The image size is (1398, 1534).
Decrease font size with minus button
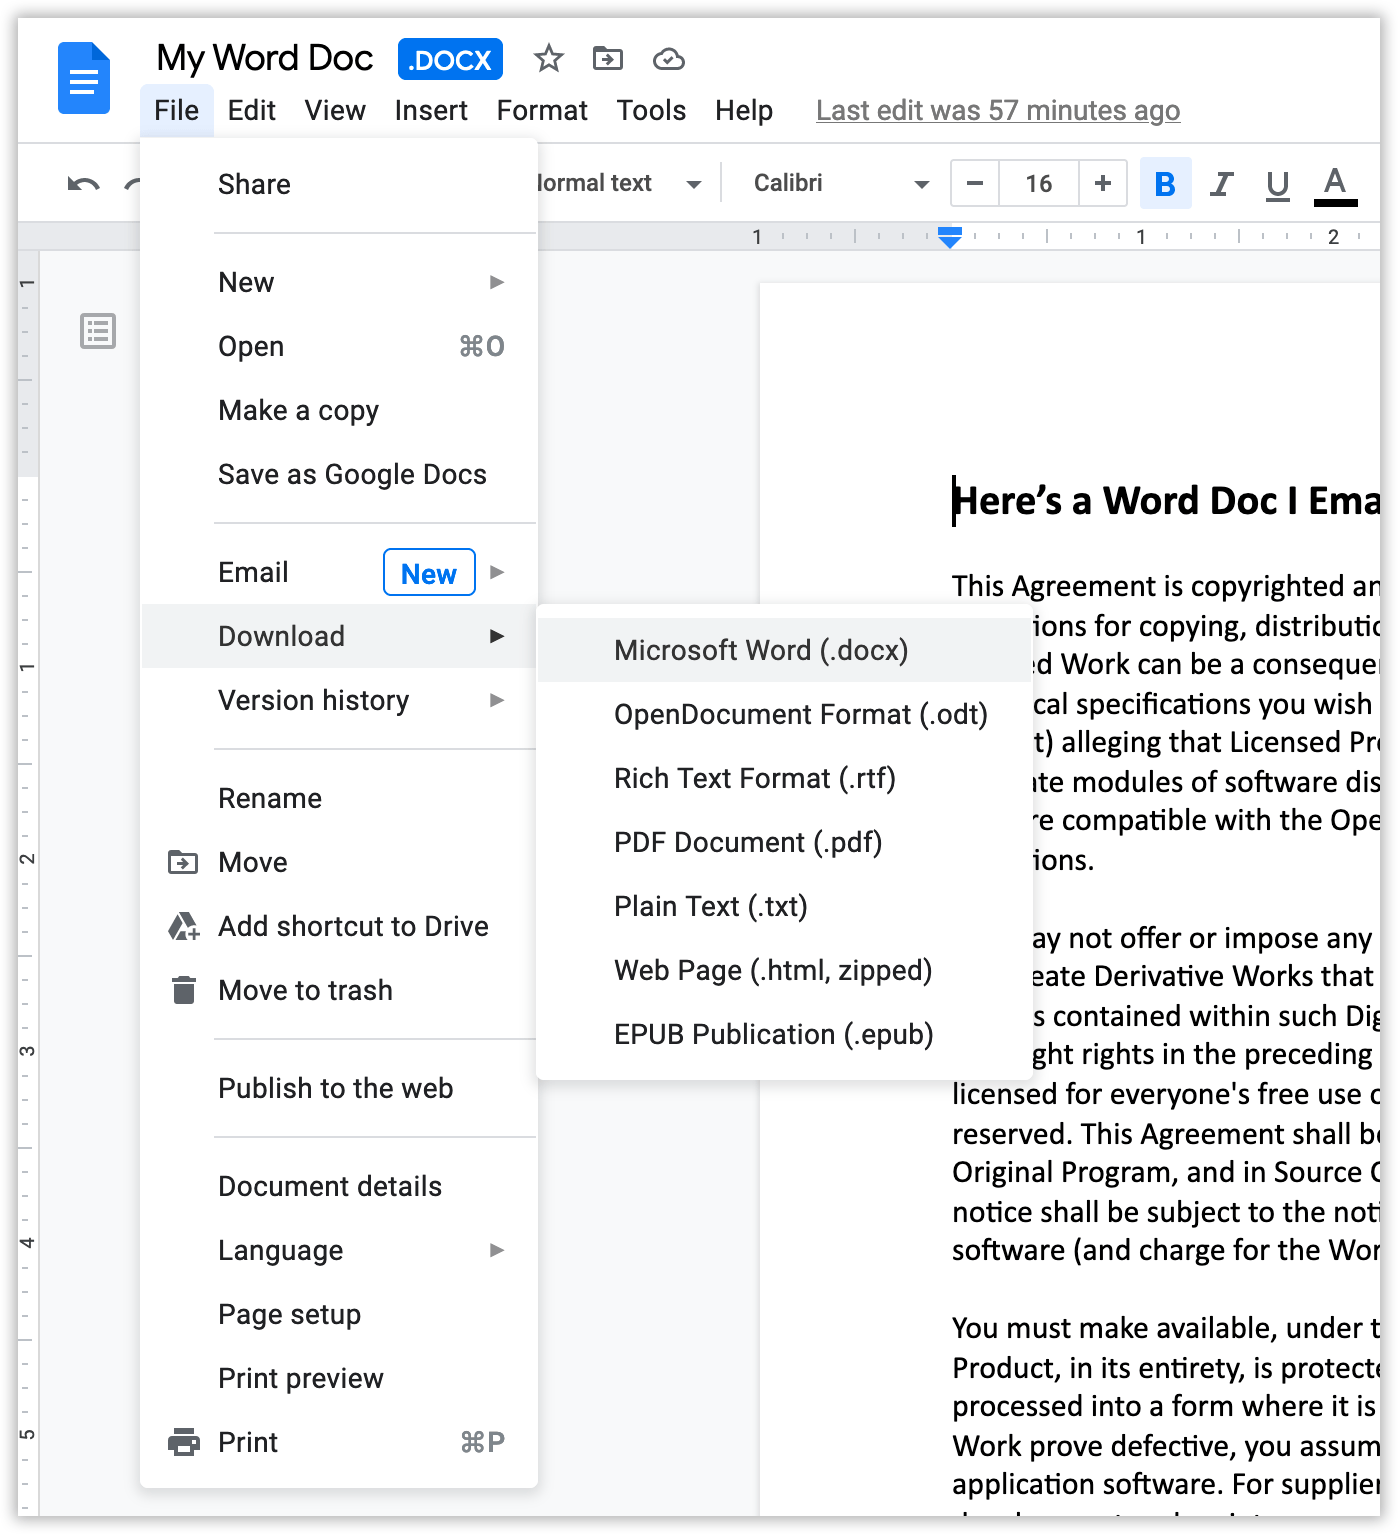pos(975,183)
